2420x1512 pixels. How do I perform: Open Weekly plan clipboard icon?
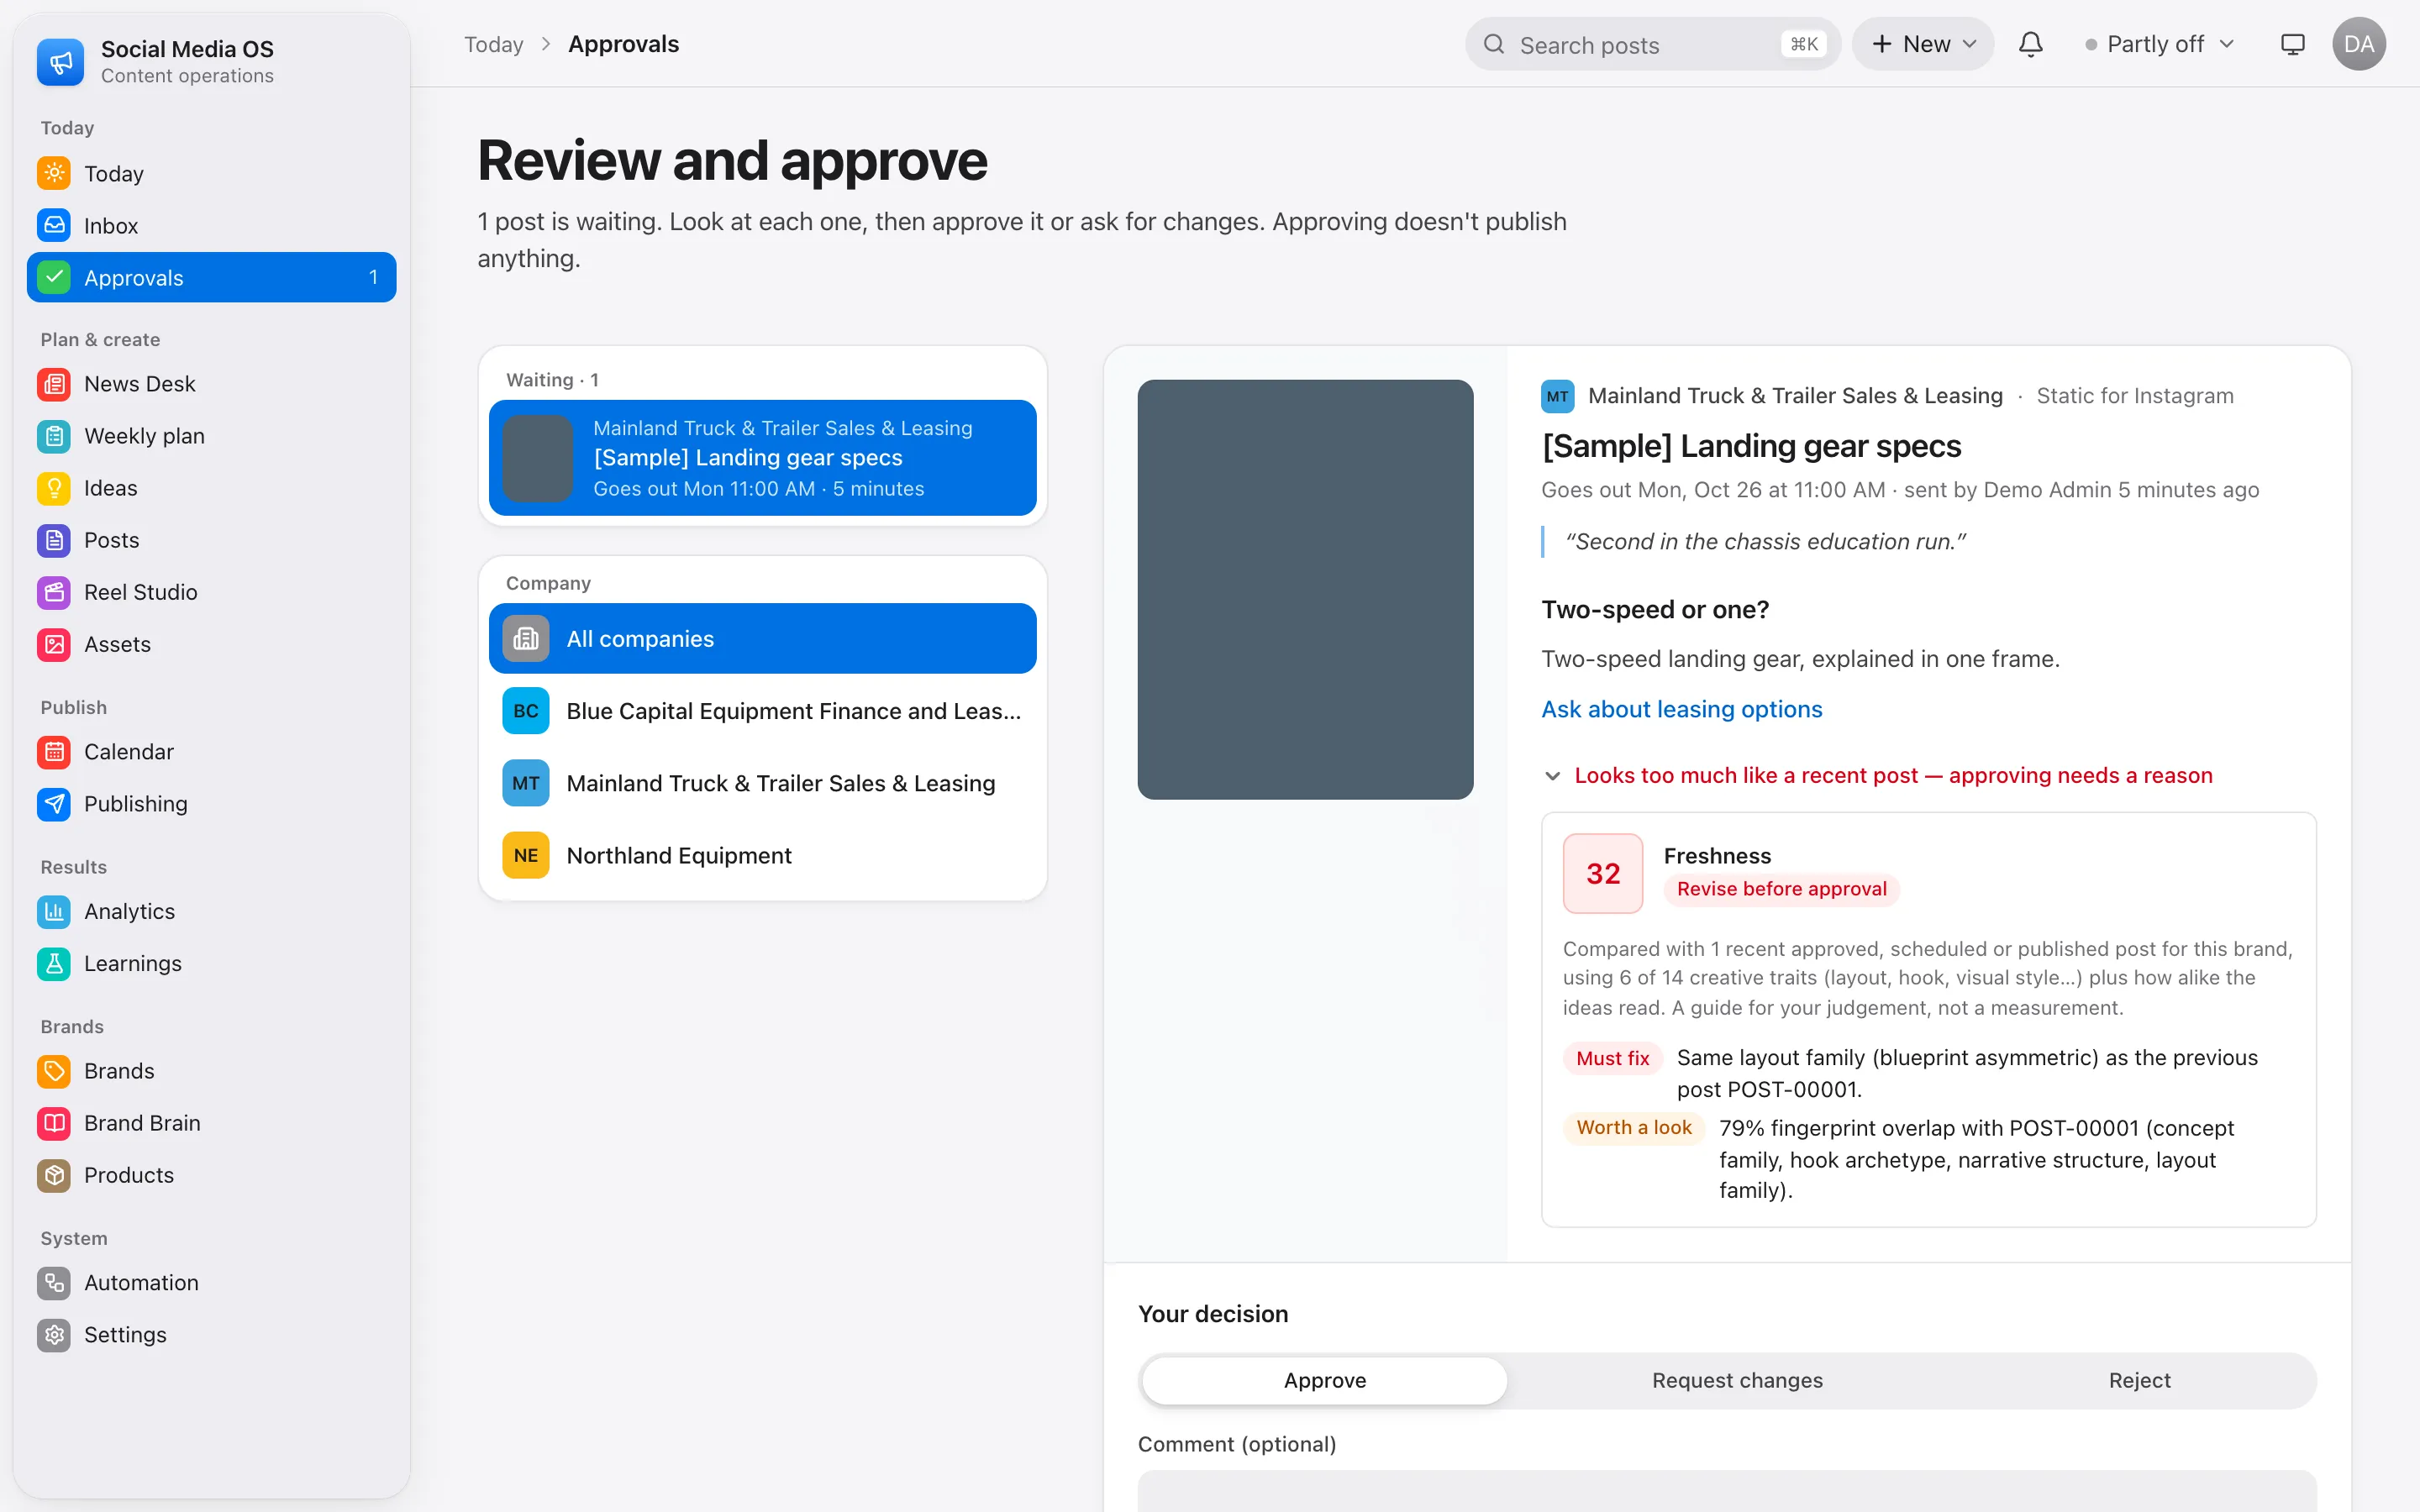[x=54, y=436]
